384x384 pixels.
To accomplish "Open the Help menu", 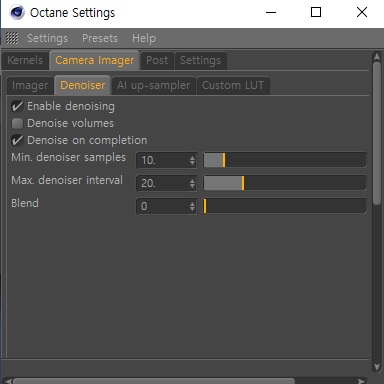I will (144, 38).
